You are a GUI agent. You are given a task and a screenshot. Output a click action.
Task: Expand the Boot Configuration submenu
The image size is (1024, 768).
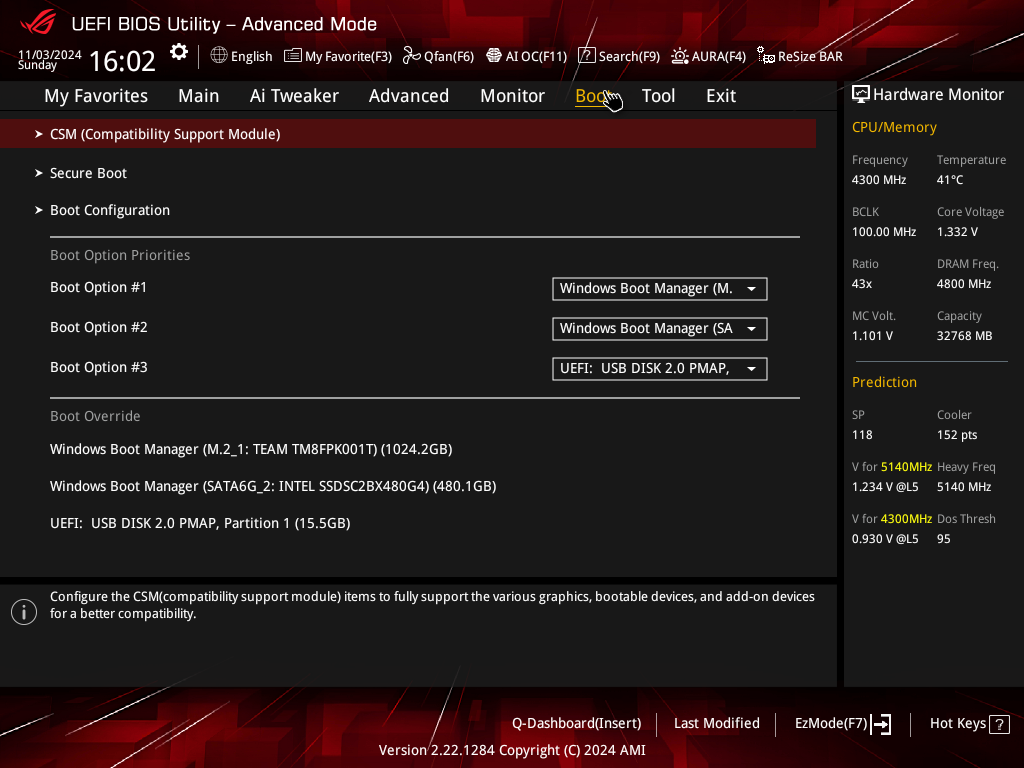point(110,210)
